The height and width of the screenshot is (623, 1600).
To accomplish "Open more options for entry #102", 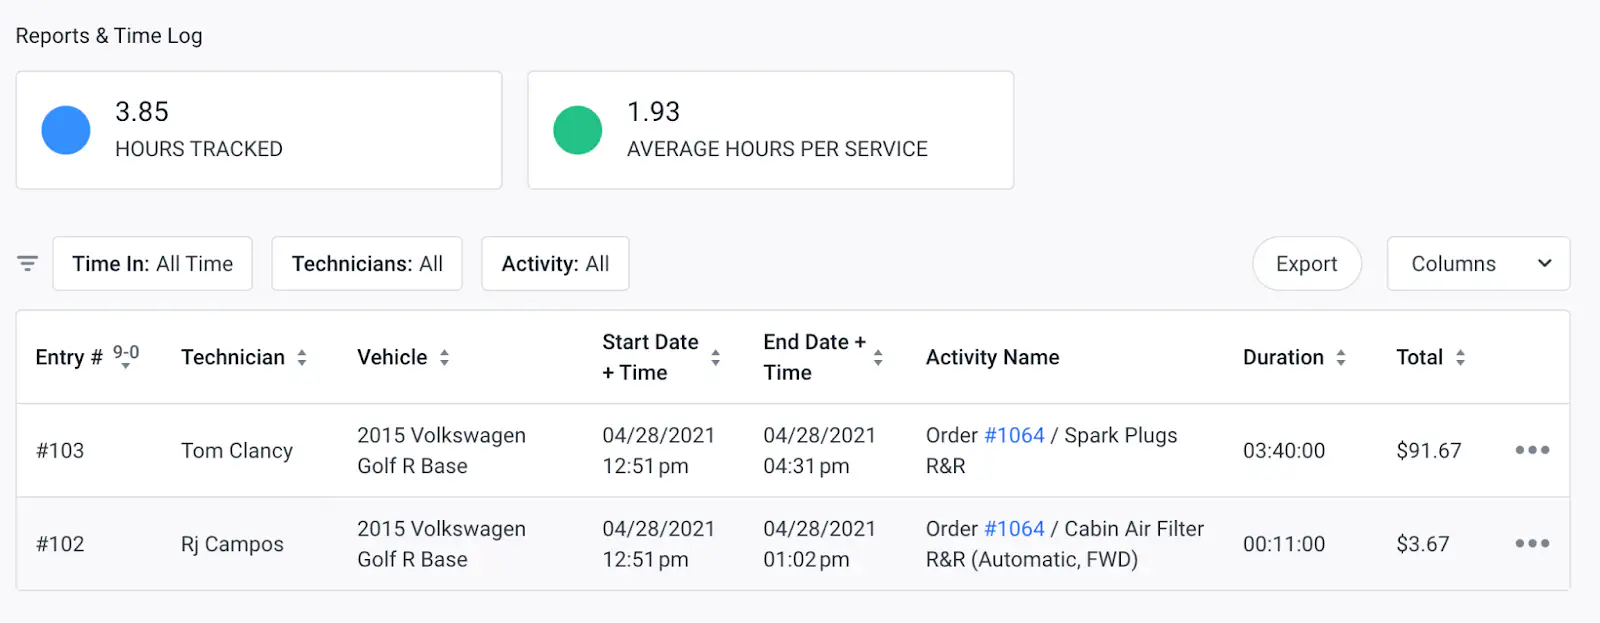I will pos(1531,543).
